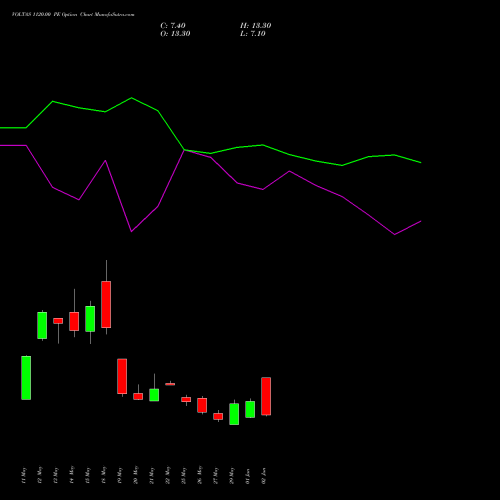Click the 11 May date label

[x=24, y=475]
